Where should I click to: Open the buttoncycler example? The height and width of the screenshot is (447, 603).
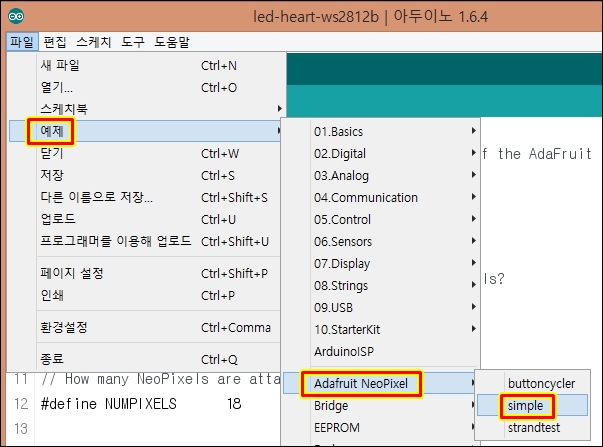pos(533,383)
